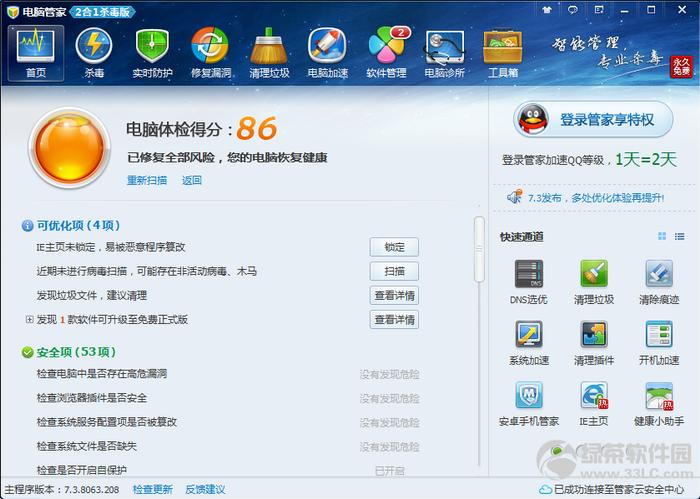Click the 返回 back link
Viewport: 700px width, 499px height.
pyautogui.click(x=192, y=180)
